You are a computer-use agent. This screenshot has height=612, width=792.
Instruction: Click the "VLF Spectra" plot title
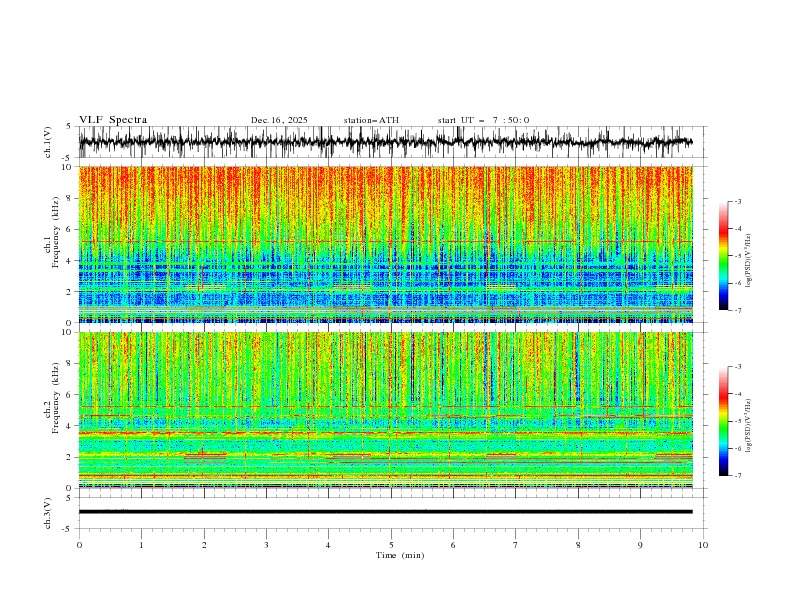pyautogui.click(x=113, y=120)
